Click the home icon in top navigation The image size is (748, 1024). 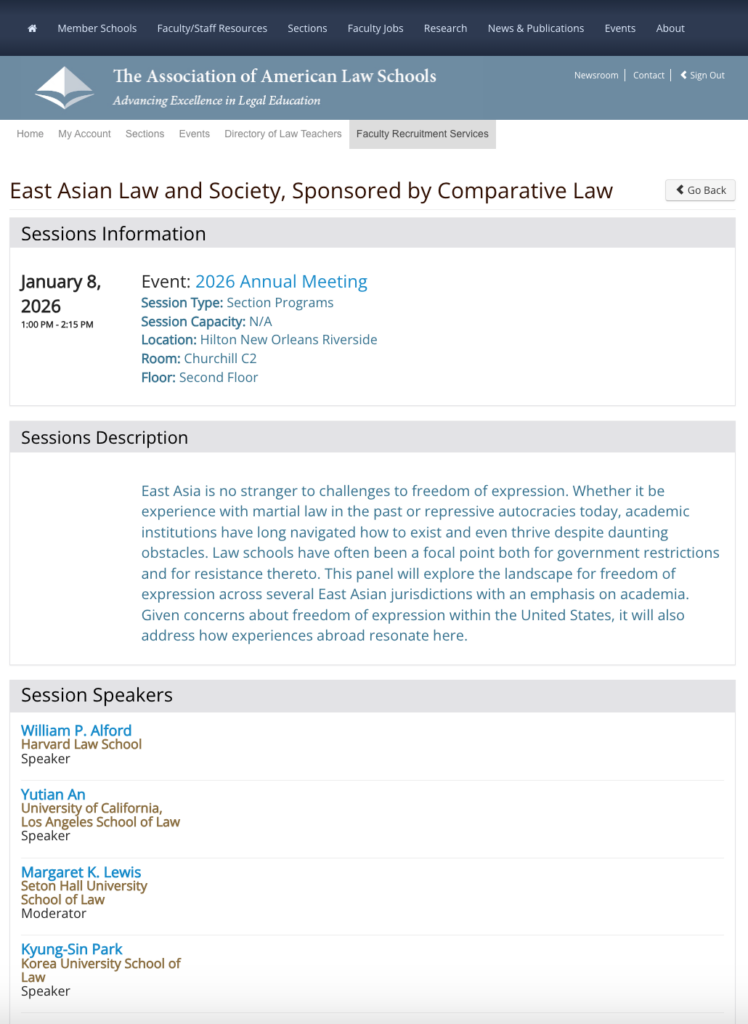(32, 28)
